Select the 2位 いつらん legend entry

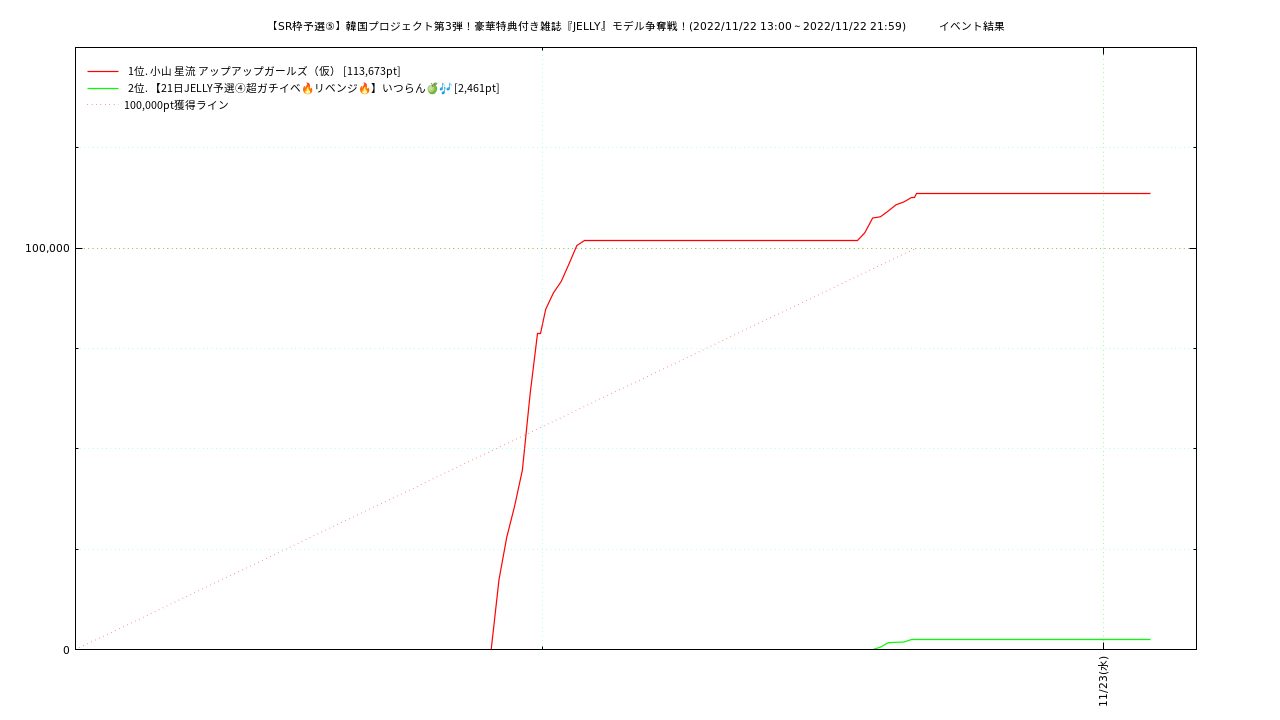coord(313,88)
